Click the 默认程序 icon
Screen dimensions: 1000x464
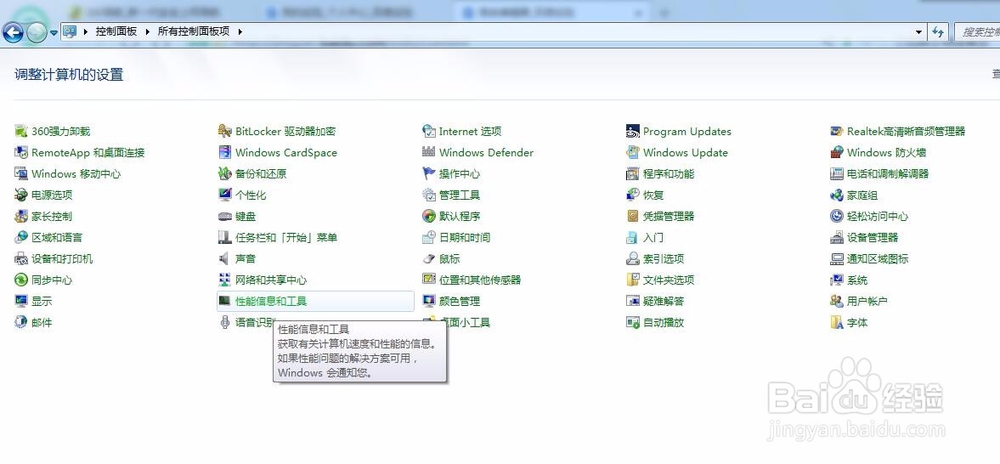[429, 216]
